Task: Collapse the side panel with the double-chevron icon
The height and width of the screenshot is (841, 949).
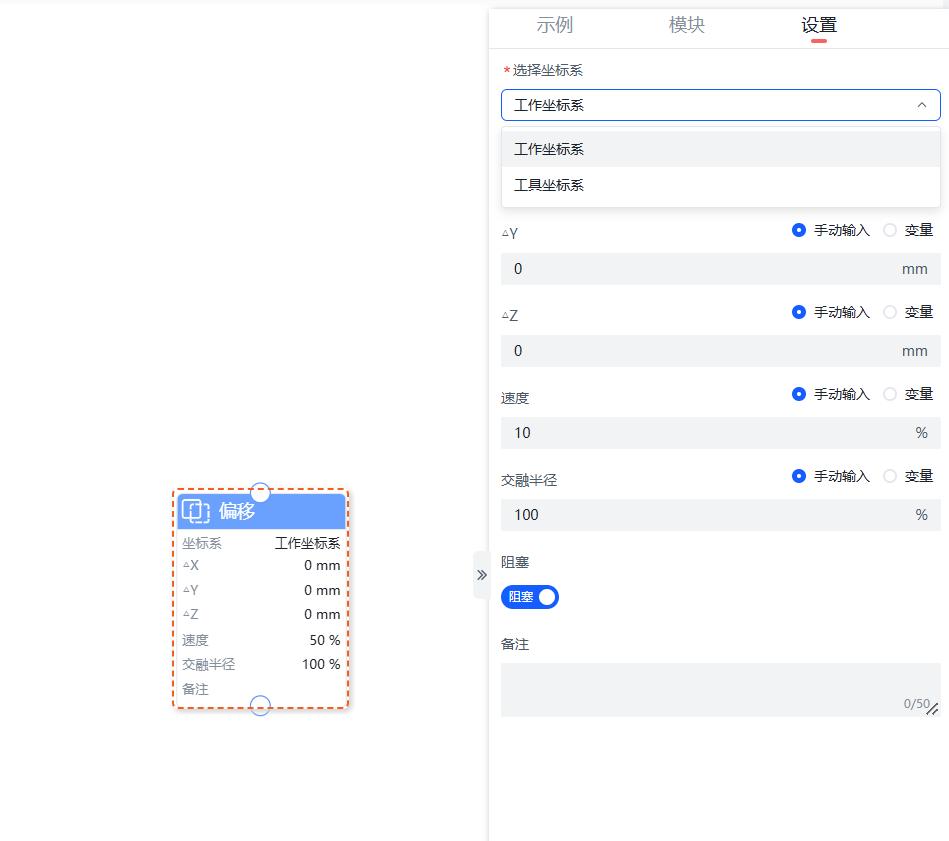Action: pos(481,575)
